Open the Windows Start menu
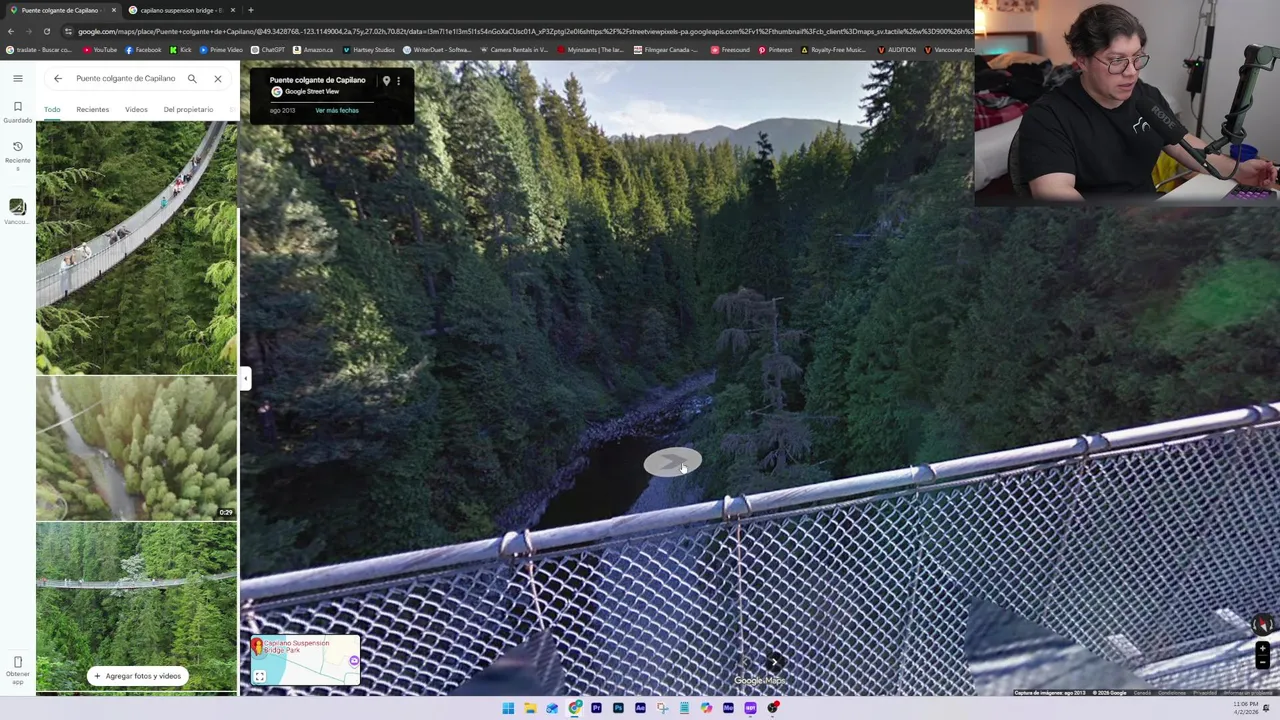Image resolution: width=1280 pixels, height=720 pixels. pos(508,708)
